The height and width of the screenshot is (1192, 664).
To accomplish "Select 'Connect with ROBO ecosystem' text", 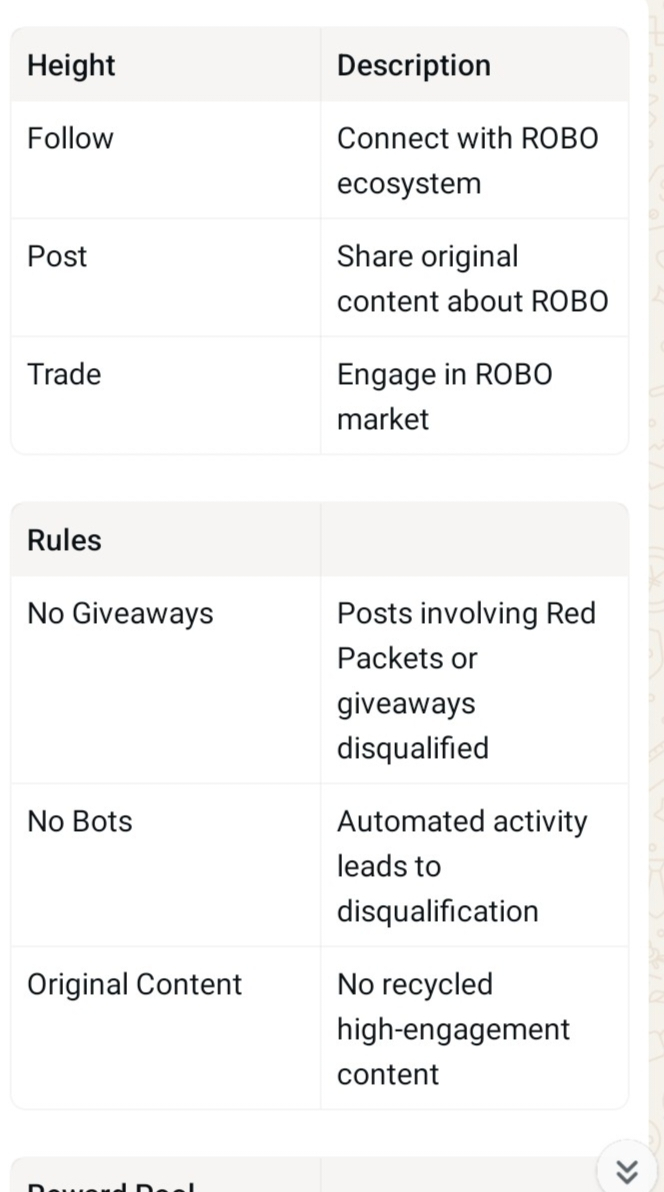I will click(x=467, y=160).
